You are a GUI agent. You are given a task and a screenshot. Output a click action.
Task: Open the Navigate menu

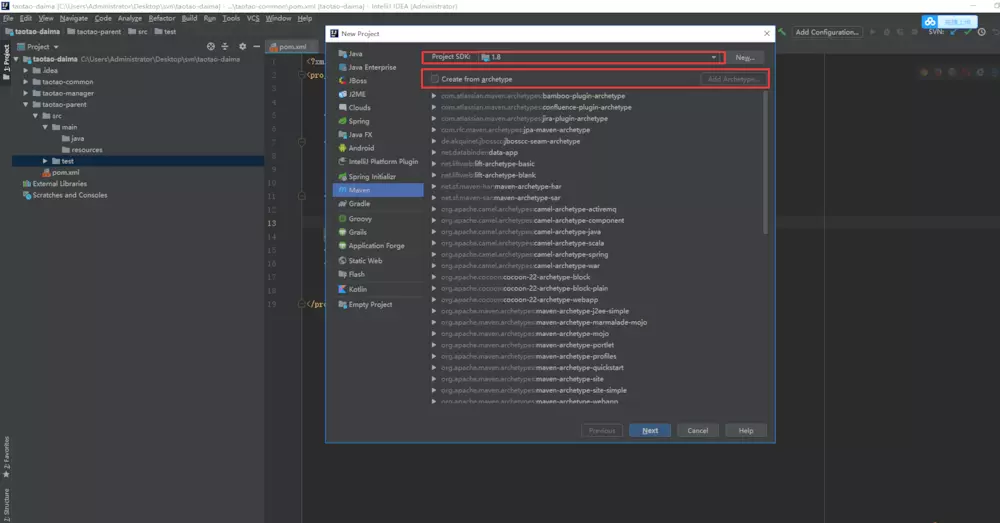coord(74,18)
